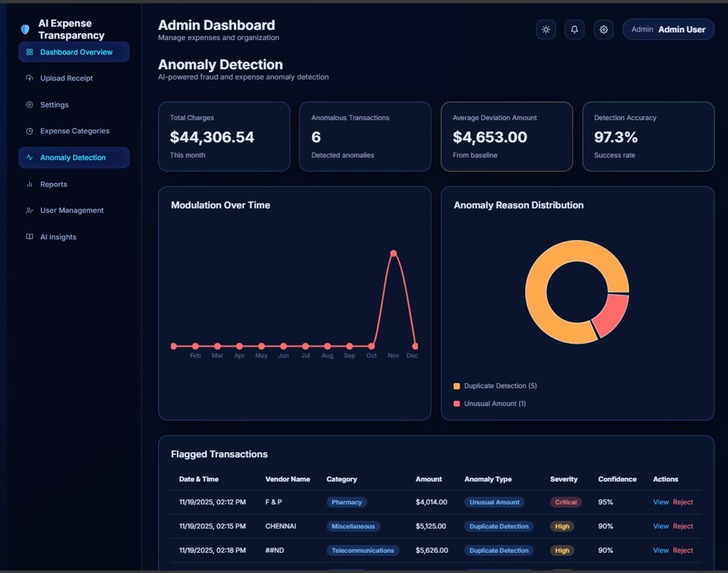Image resolution: width=728 pixels, height=573 pixels.
Task: Click the Critical severity badge
Action: pyautogui.click(x=566, y=502)
